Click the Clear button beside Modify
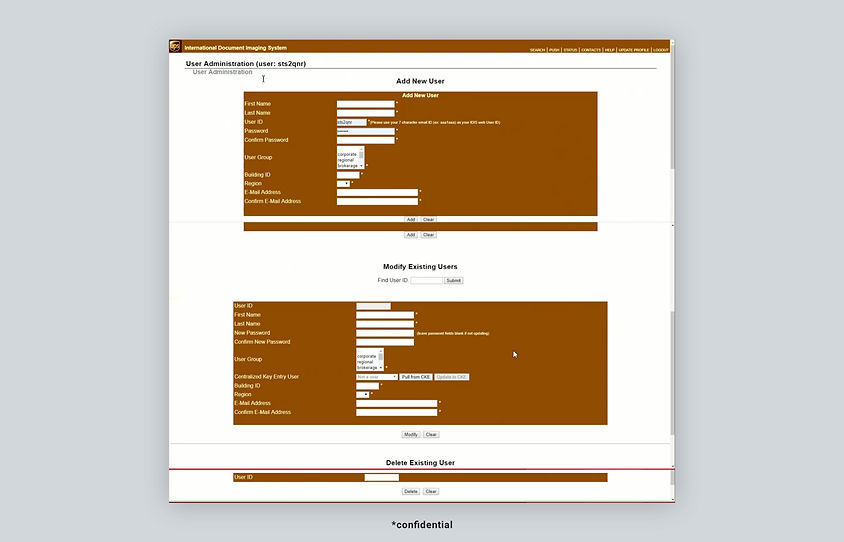The width and height of the screenshot is (844, 542). coord(431,434)
